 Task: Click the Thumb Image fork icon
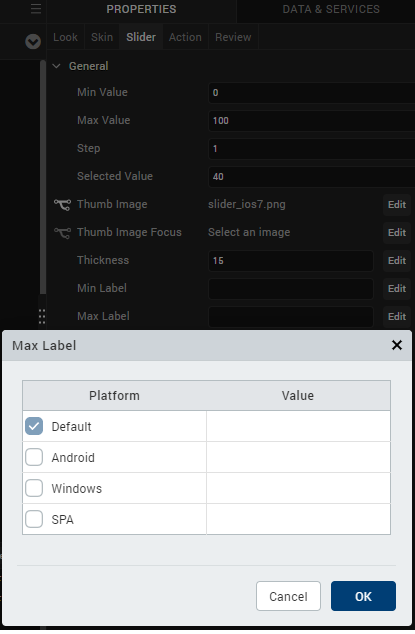click(x=62, y=205)
